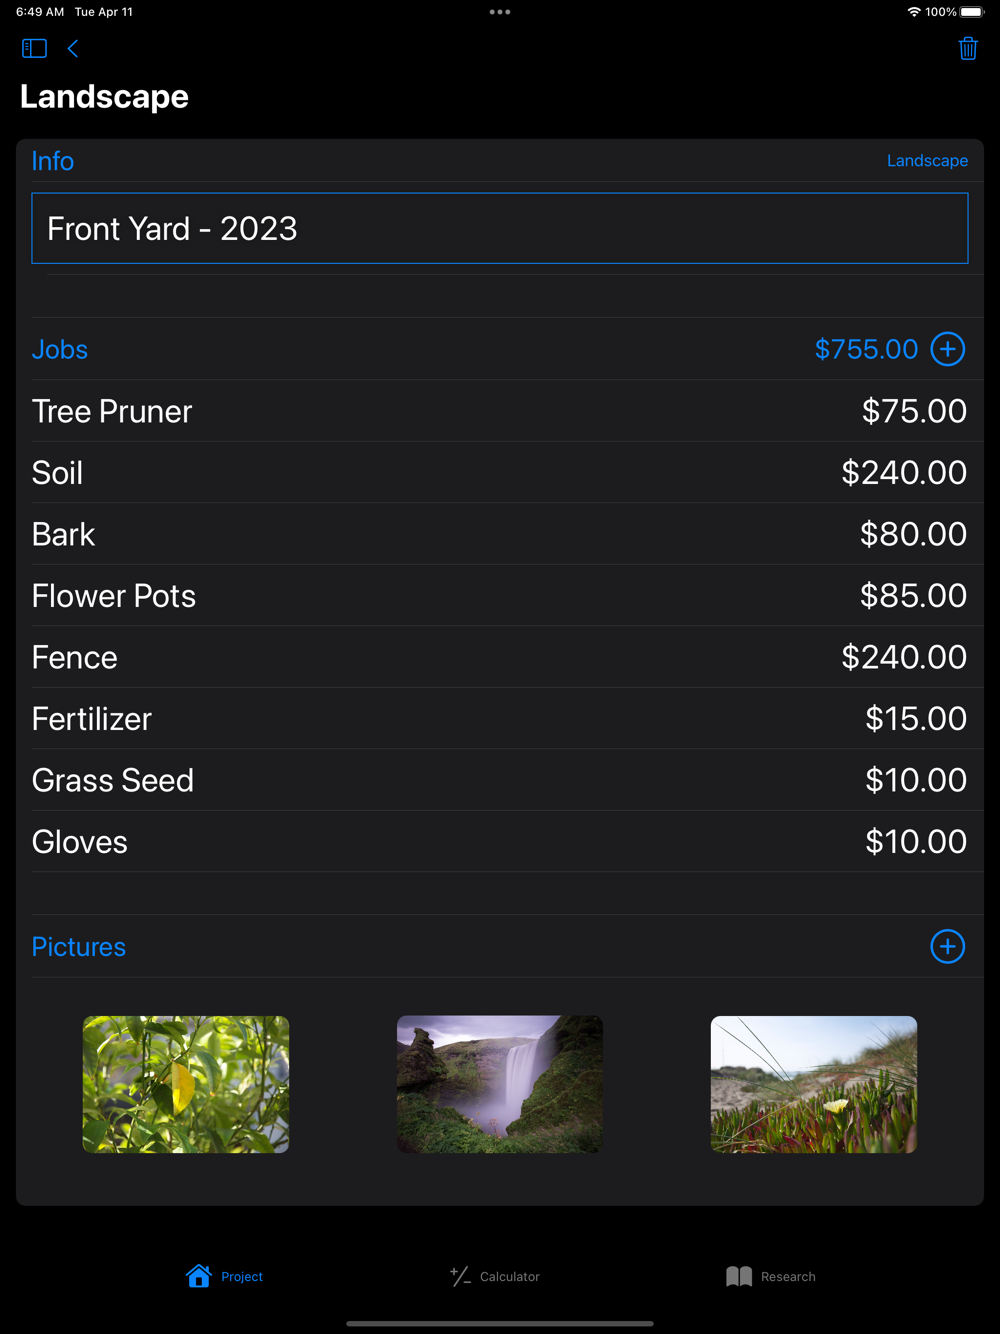Edit the Front Yard - 2023 name field
The height and width of the screenshot is (1334, 1000).
500,228
